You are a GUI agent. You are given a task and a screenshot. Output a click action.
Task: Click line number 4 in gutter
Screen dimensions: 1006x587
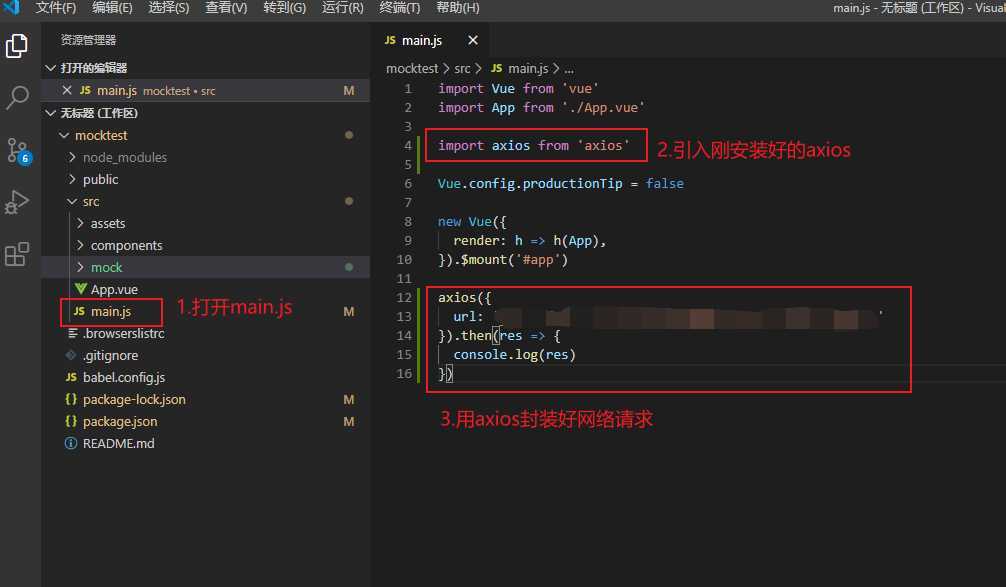click(x=407, y=146)
